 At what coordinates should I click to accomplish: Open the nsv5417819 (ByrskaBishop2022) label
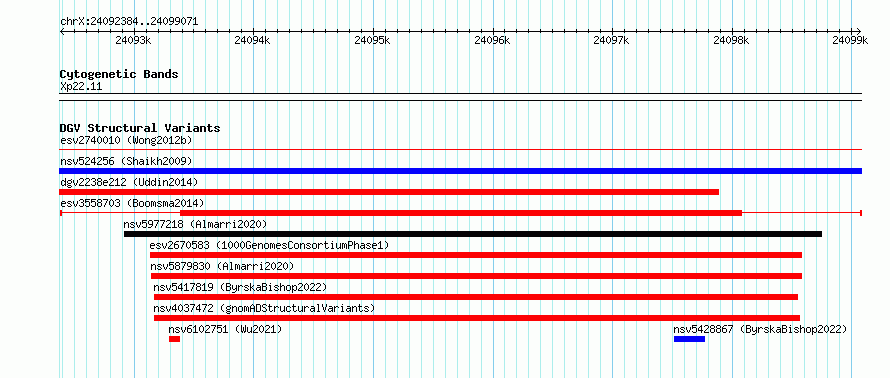(241, 287)
